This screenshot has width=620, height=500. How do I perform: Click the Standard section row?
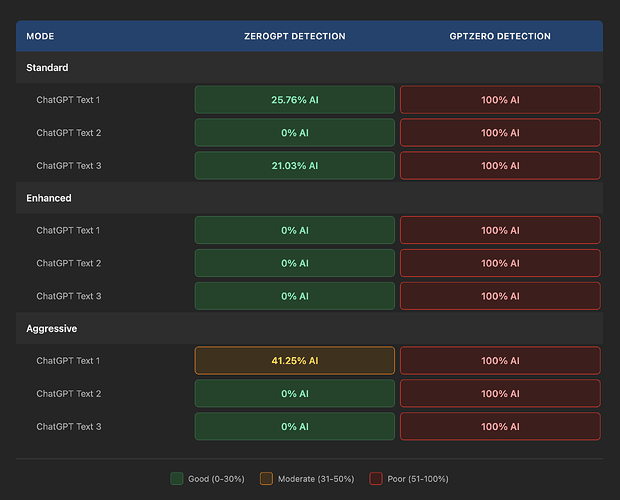(309, 68)
